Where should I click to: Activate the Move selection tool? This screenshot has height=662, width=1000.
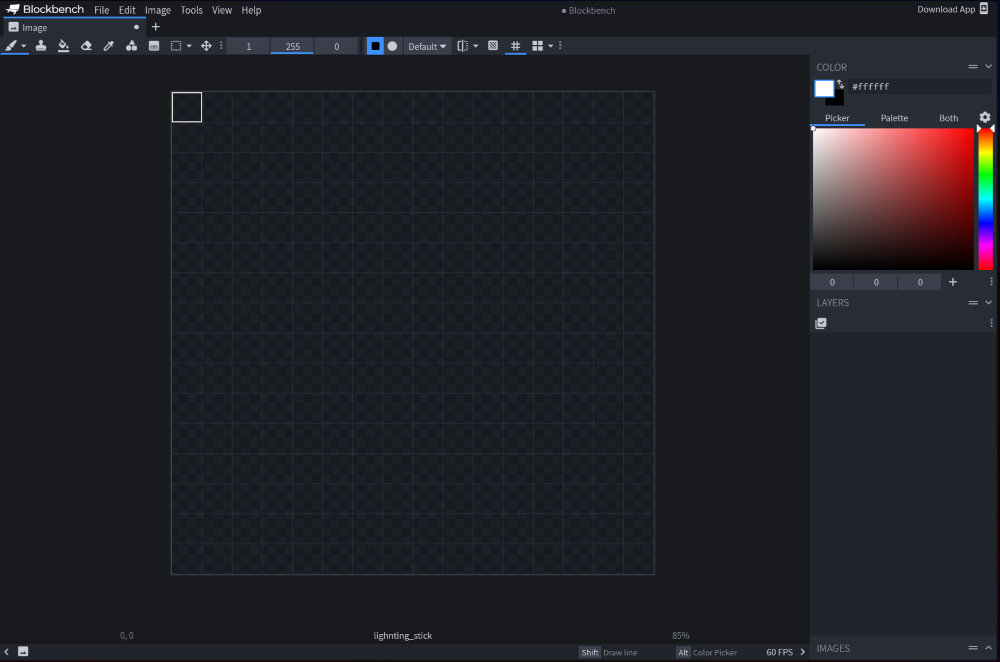tap(206, 46)
